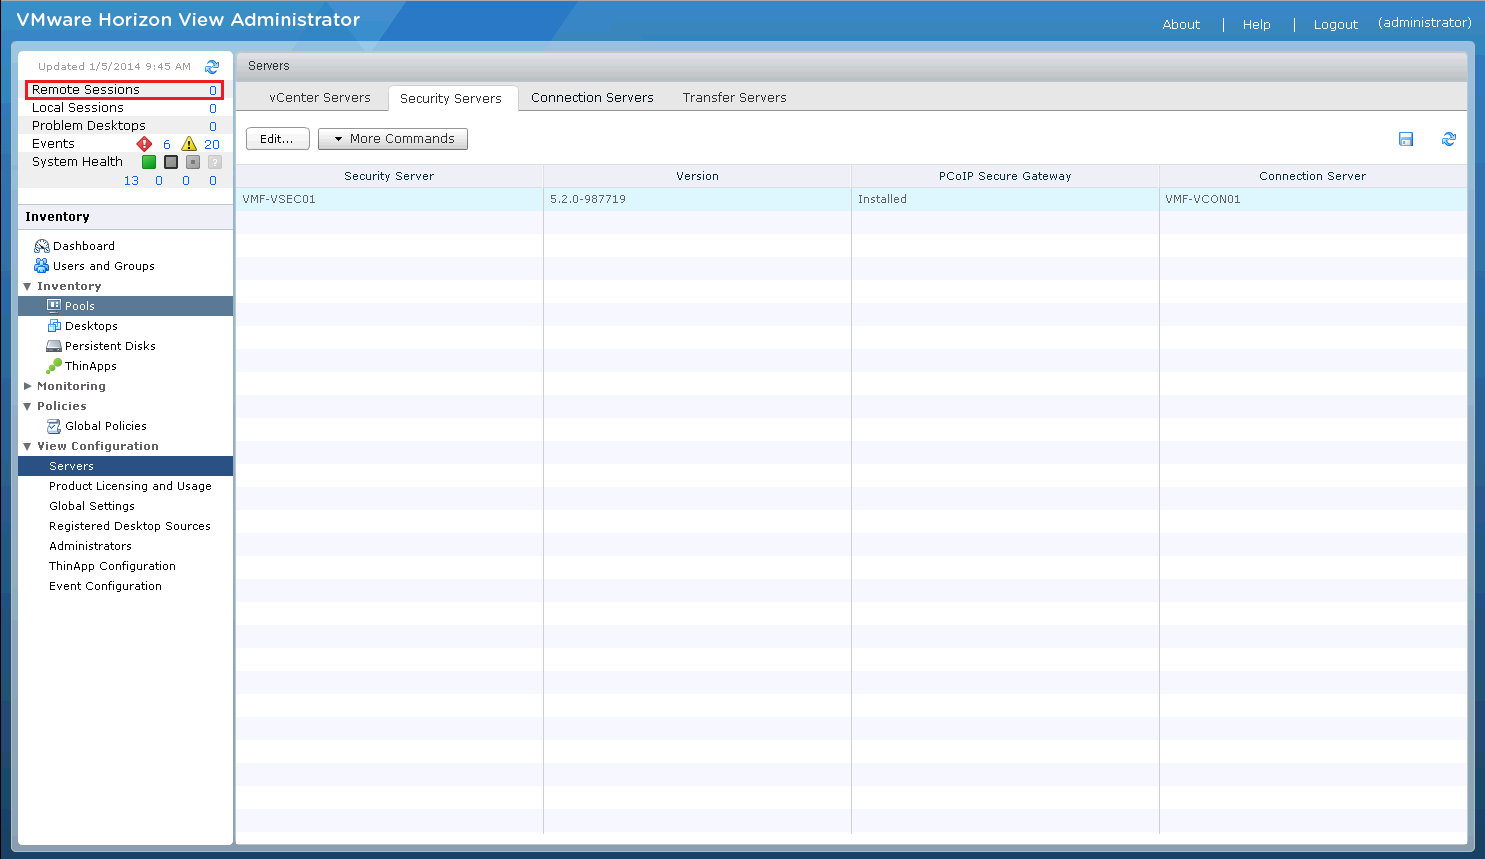Click the refresh icon beside the Updated timestamp
This screenshot has height=859, width=1485.
pos(212,67)
